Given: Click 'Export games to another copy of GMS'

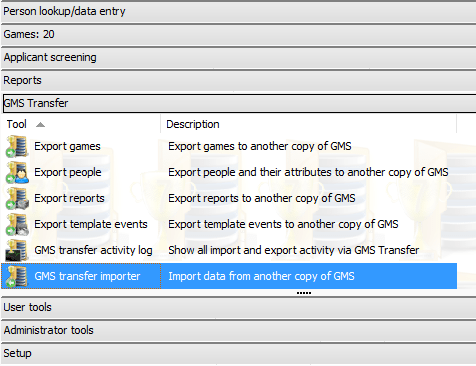Looking at the screenshot, I should [x=260, y=146].
